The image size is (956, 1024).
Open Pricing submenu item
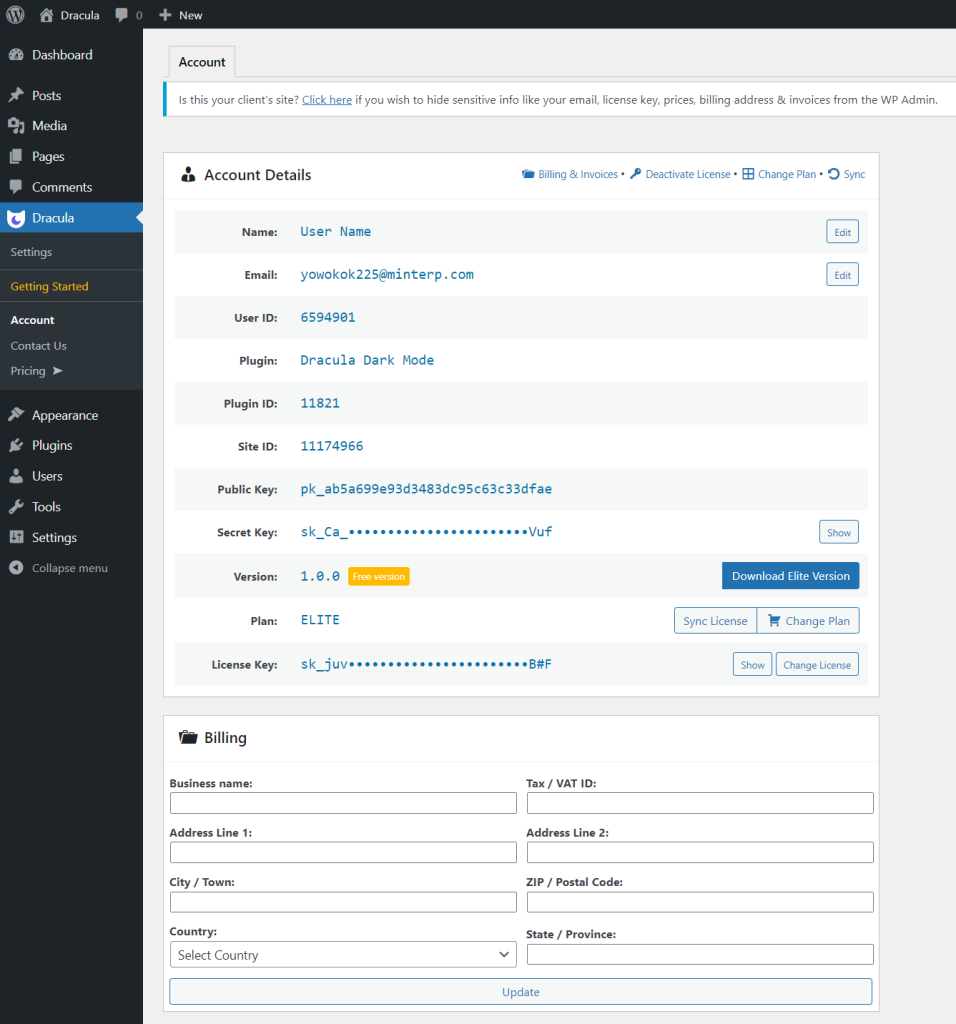click(28, 371)
